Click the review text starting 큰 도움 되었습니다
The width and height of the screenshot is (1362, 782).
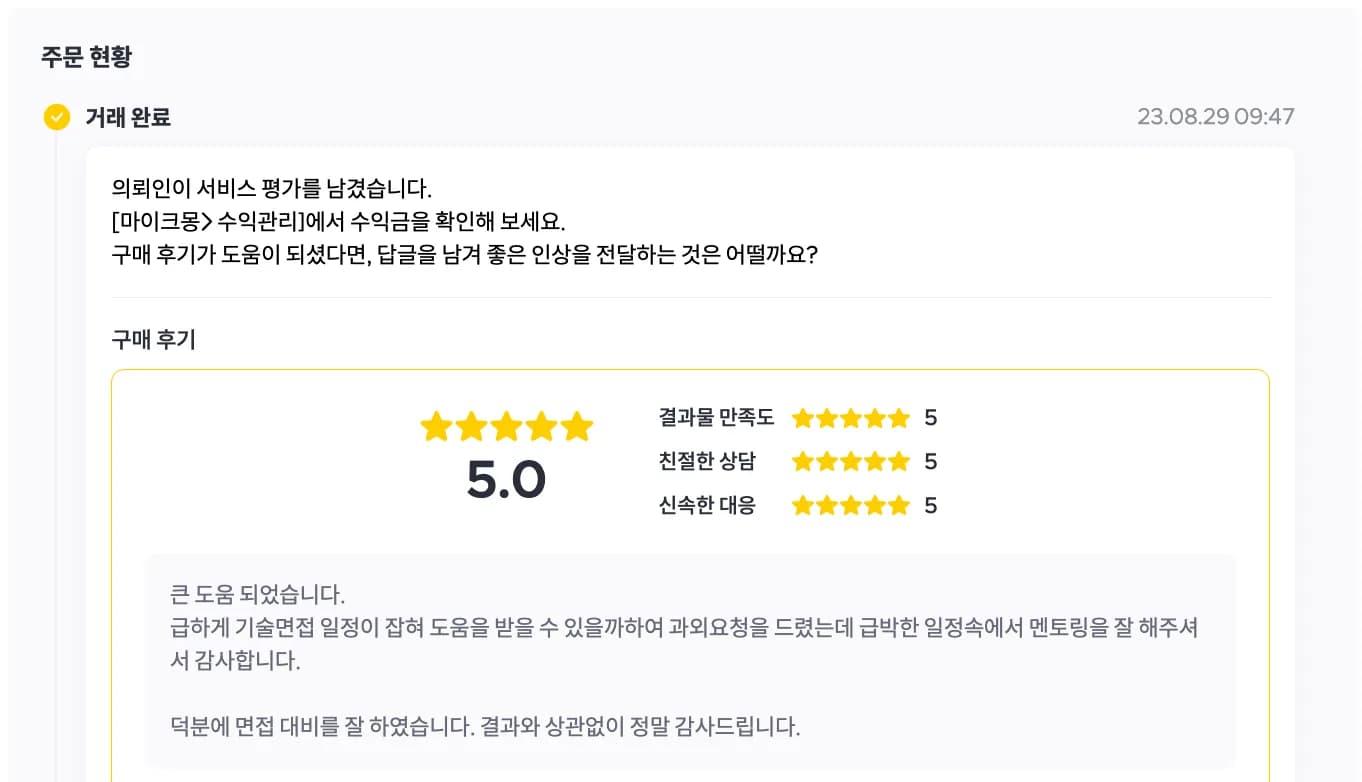tap(258, 595)
